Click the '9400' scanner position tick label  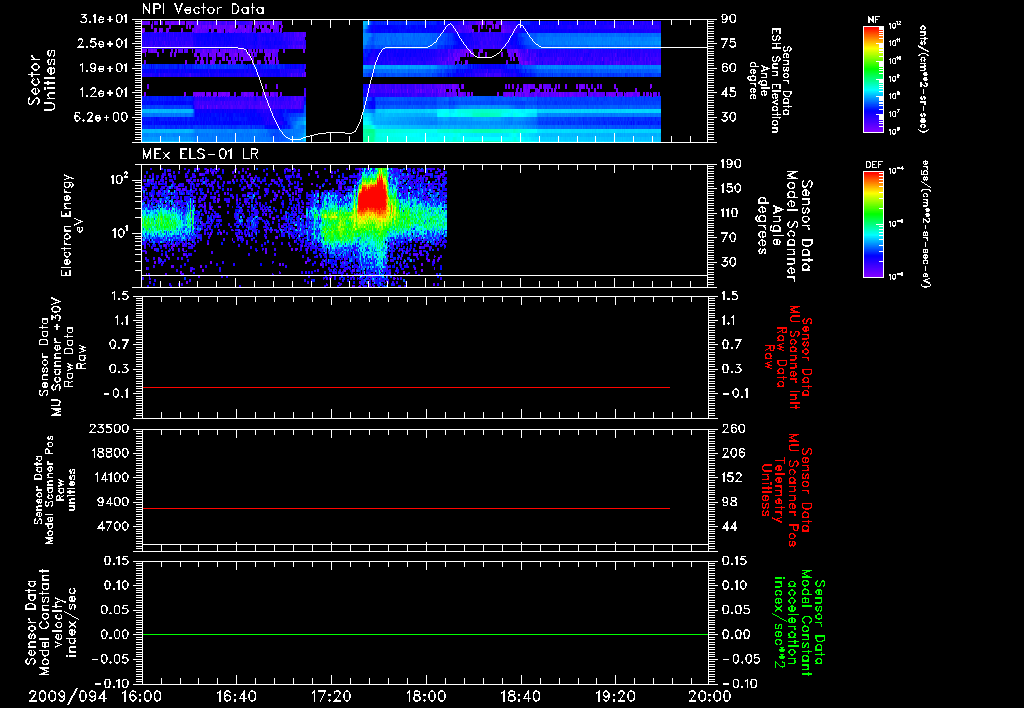tap(112, 502)
